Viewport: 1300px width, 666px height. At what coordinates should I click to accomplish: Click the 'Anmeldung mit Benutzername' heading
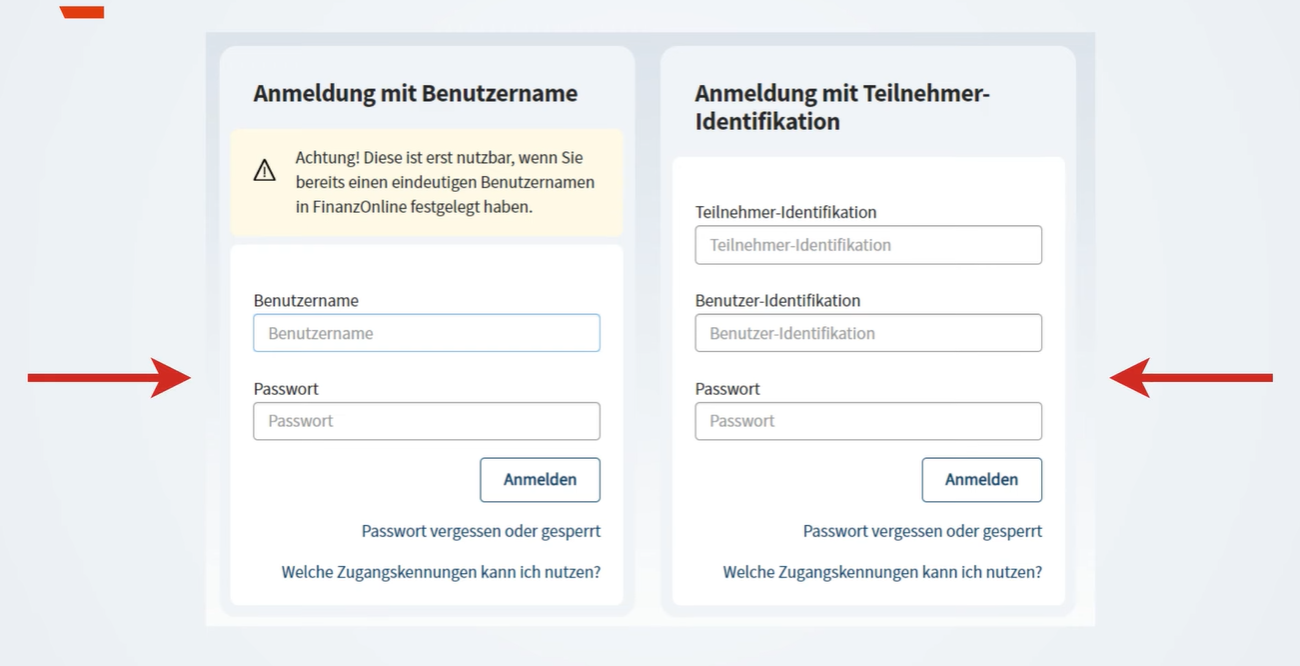415,93
